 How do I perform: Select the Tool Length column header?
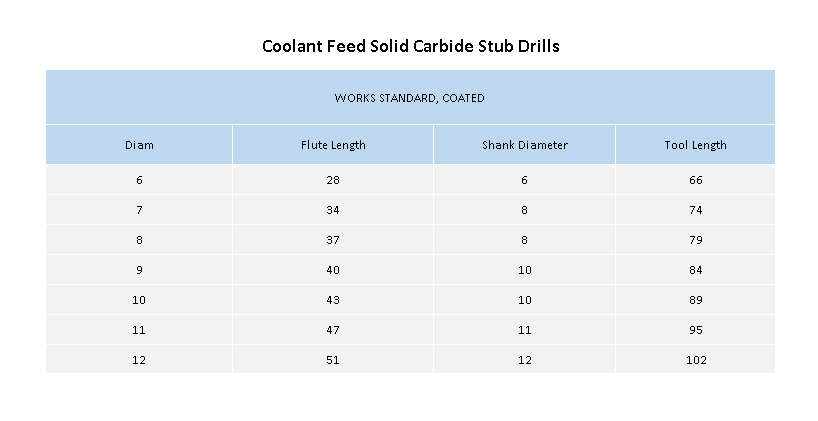[695, 145]
